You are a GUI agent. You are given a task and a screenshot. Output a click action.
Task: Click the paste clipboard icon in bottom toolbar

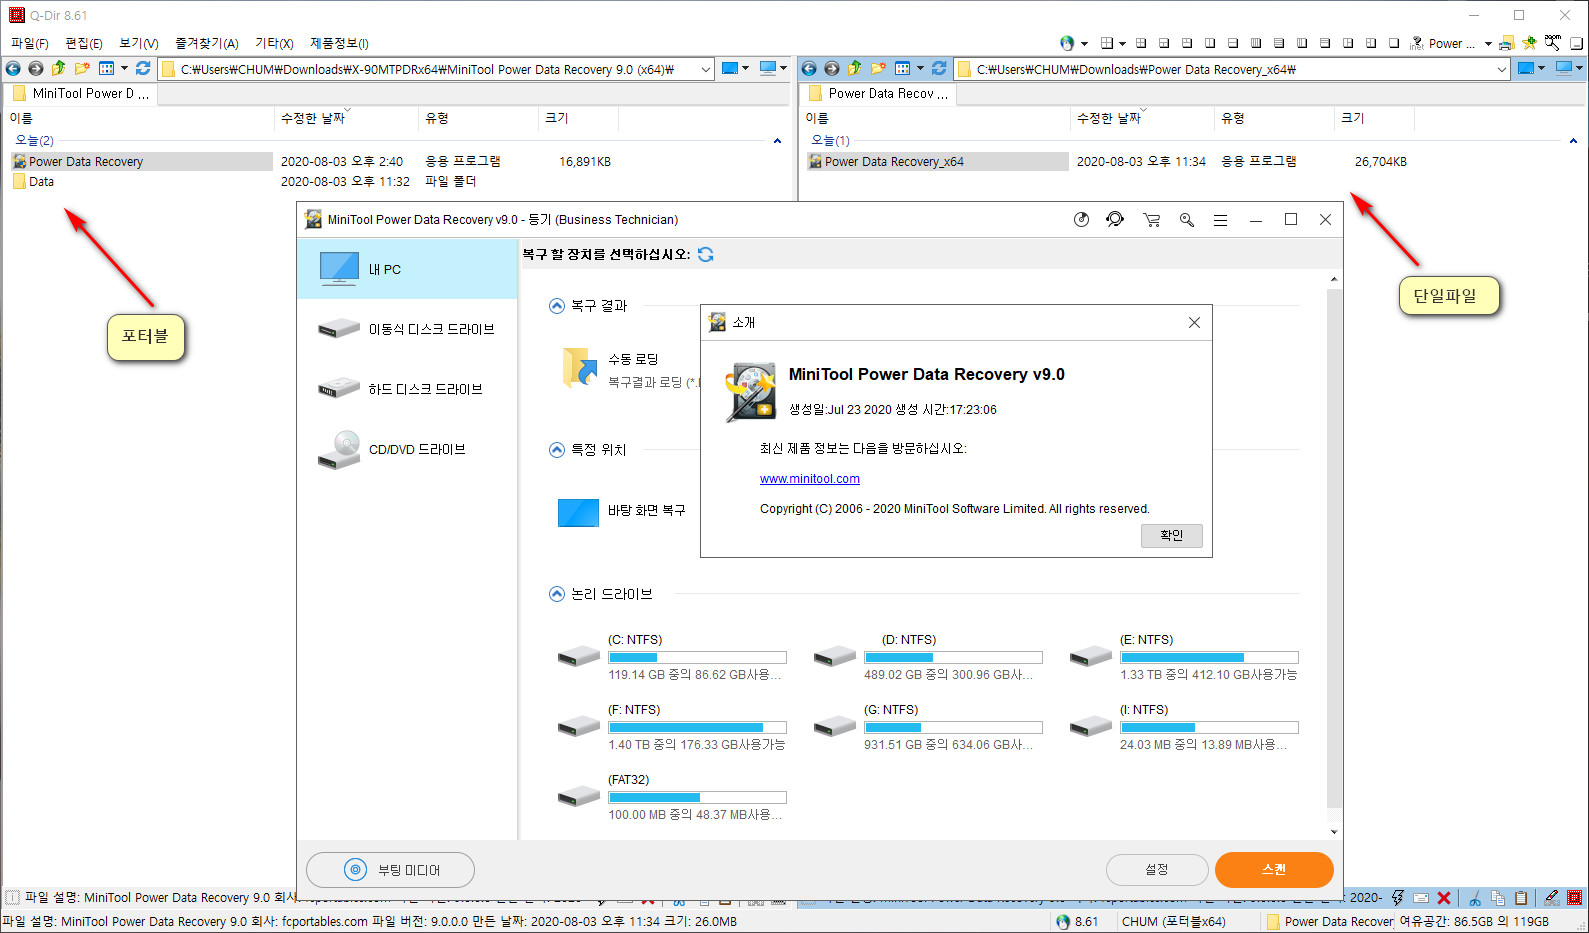point(1521,898)
